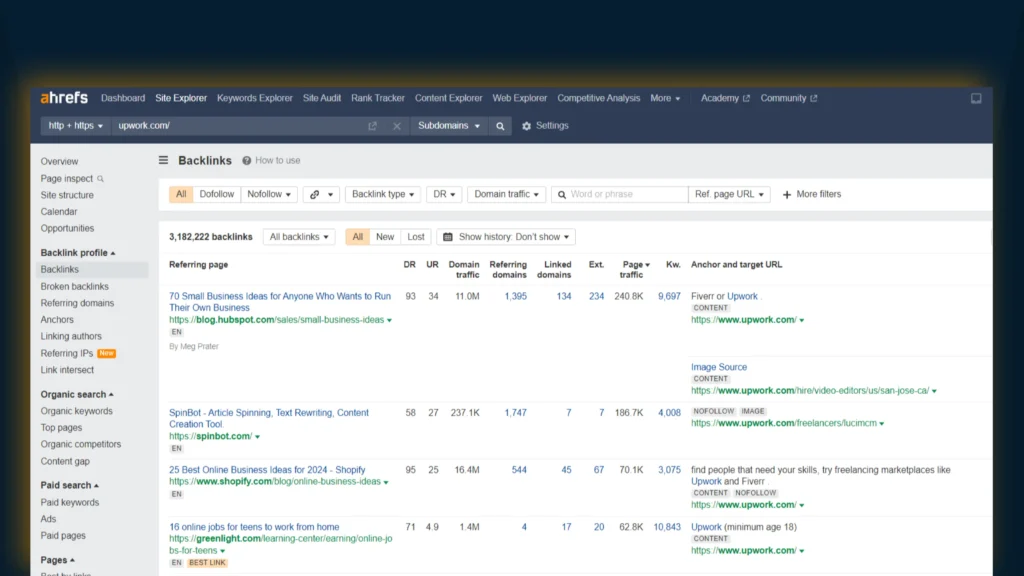Open Settings via the gear icon
Viewport: 1024px width, 576px height.
(x=527, y=126)
